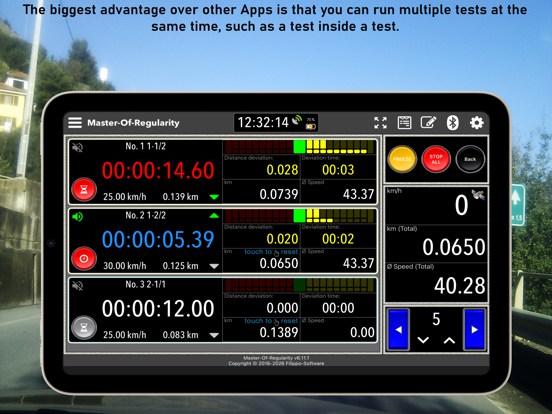Tap touch to reset in test No. 2

(x=271, y=252)
